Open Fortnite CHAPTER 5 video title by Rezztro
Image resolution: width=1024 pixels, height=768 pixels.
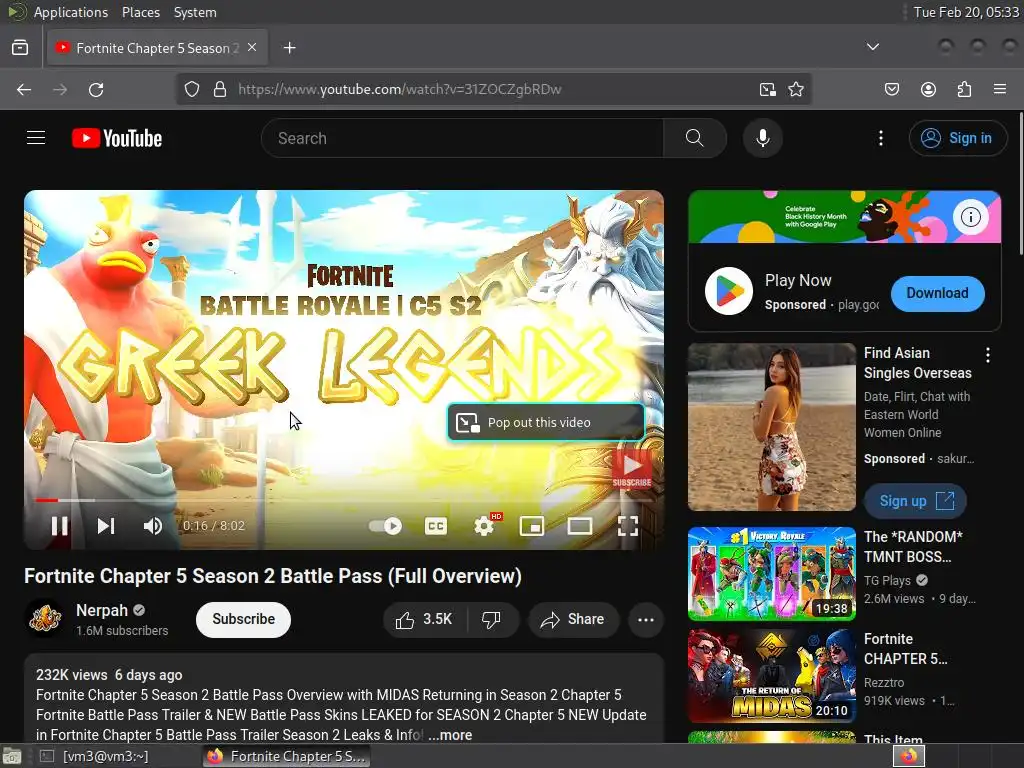pyautogui.click(x=905, y=648)
